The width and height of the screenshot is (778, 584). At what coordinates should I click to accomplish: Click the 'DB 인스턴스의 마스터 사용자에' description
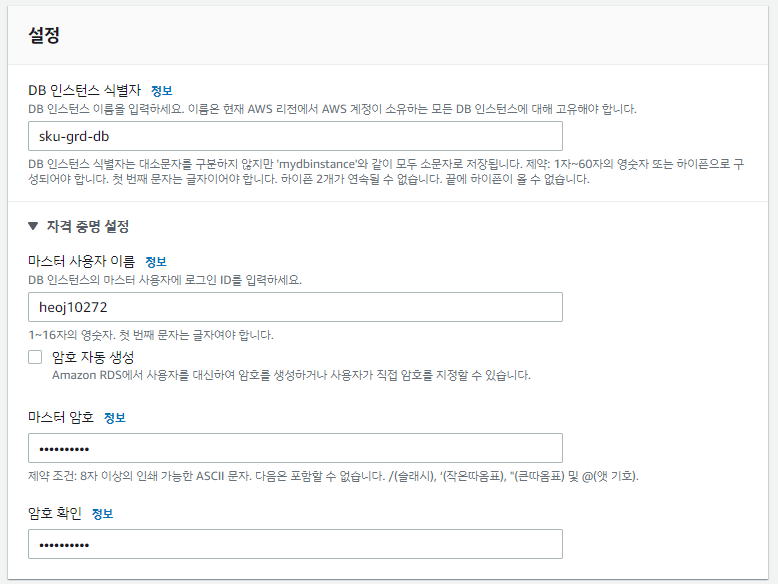pyautogui.click(x=165, y=280)
